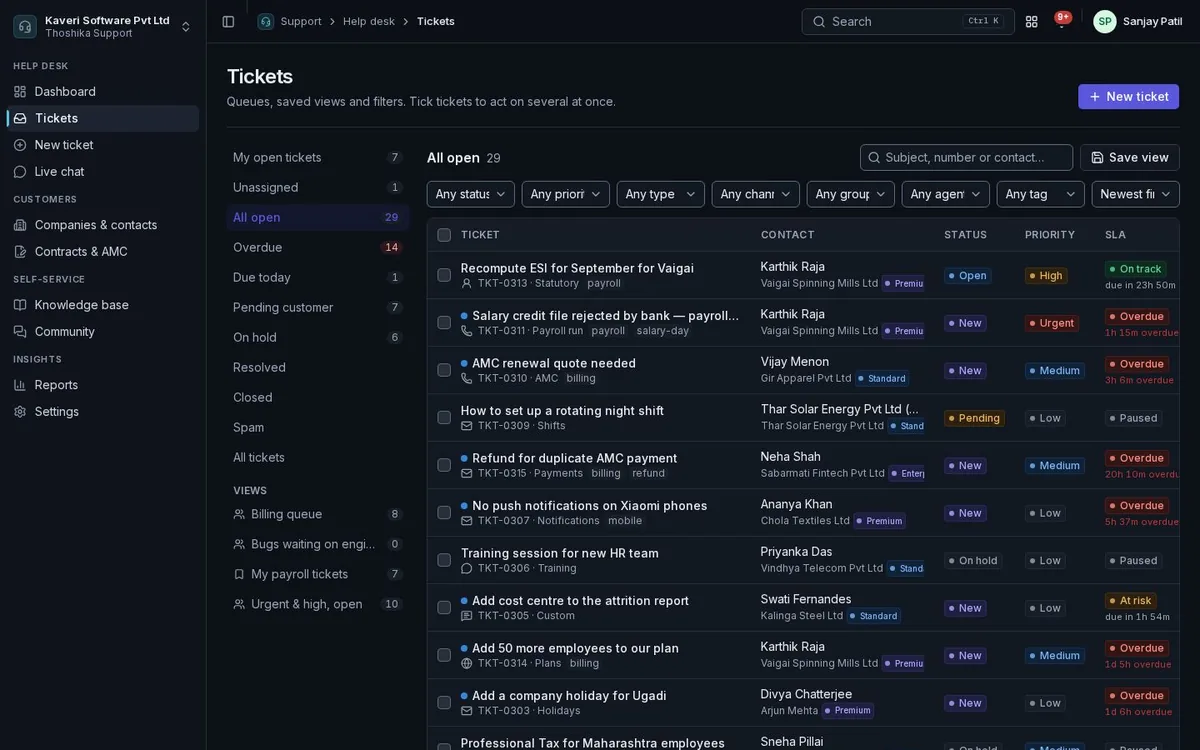Click the Settings gear sidebar icon
1200x750 pixels.
tap(20, 411)
